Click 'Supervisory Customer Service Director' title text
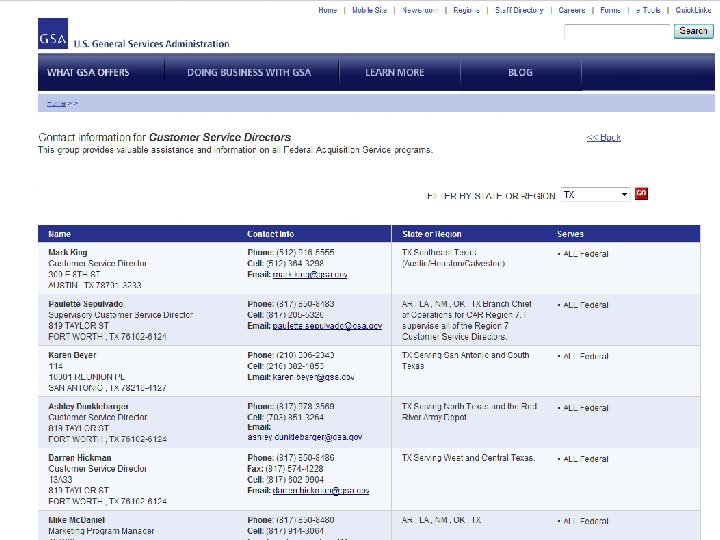The height and width of the screenshot is (540, 720). (120, 315)
